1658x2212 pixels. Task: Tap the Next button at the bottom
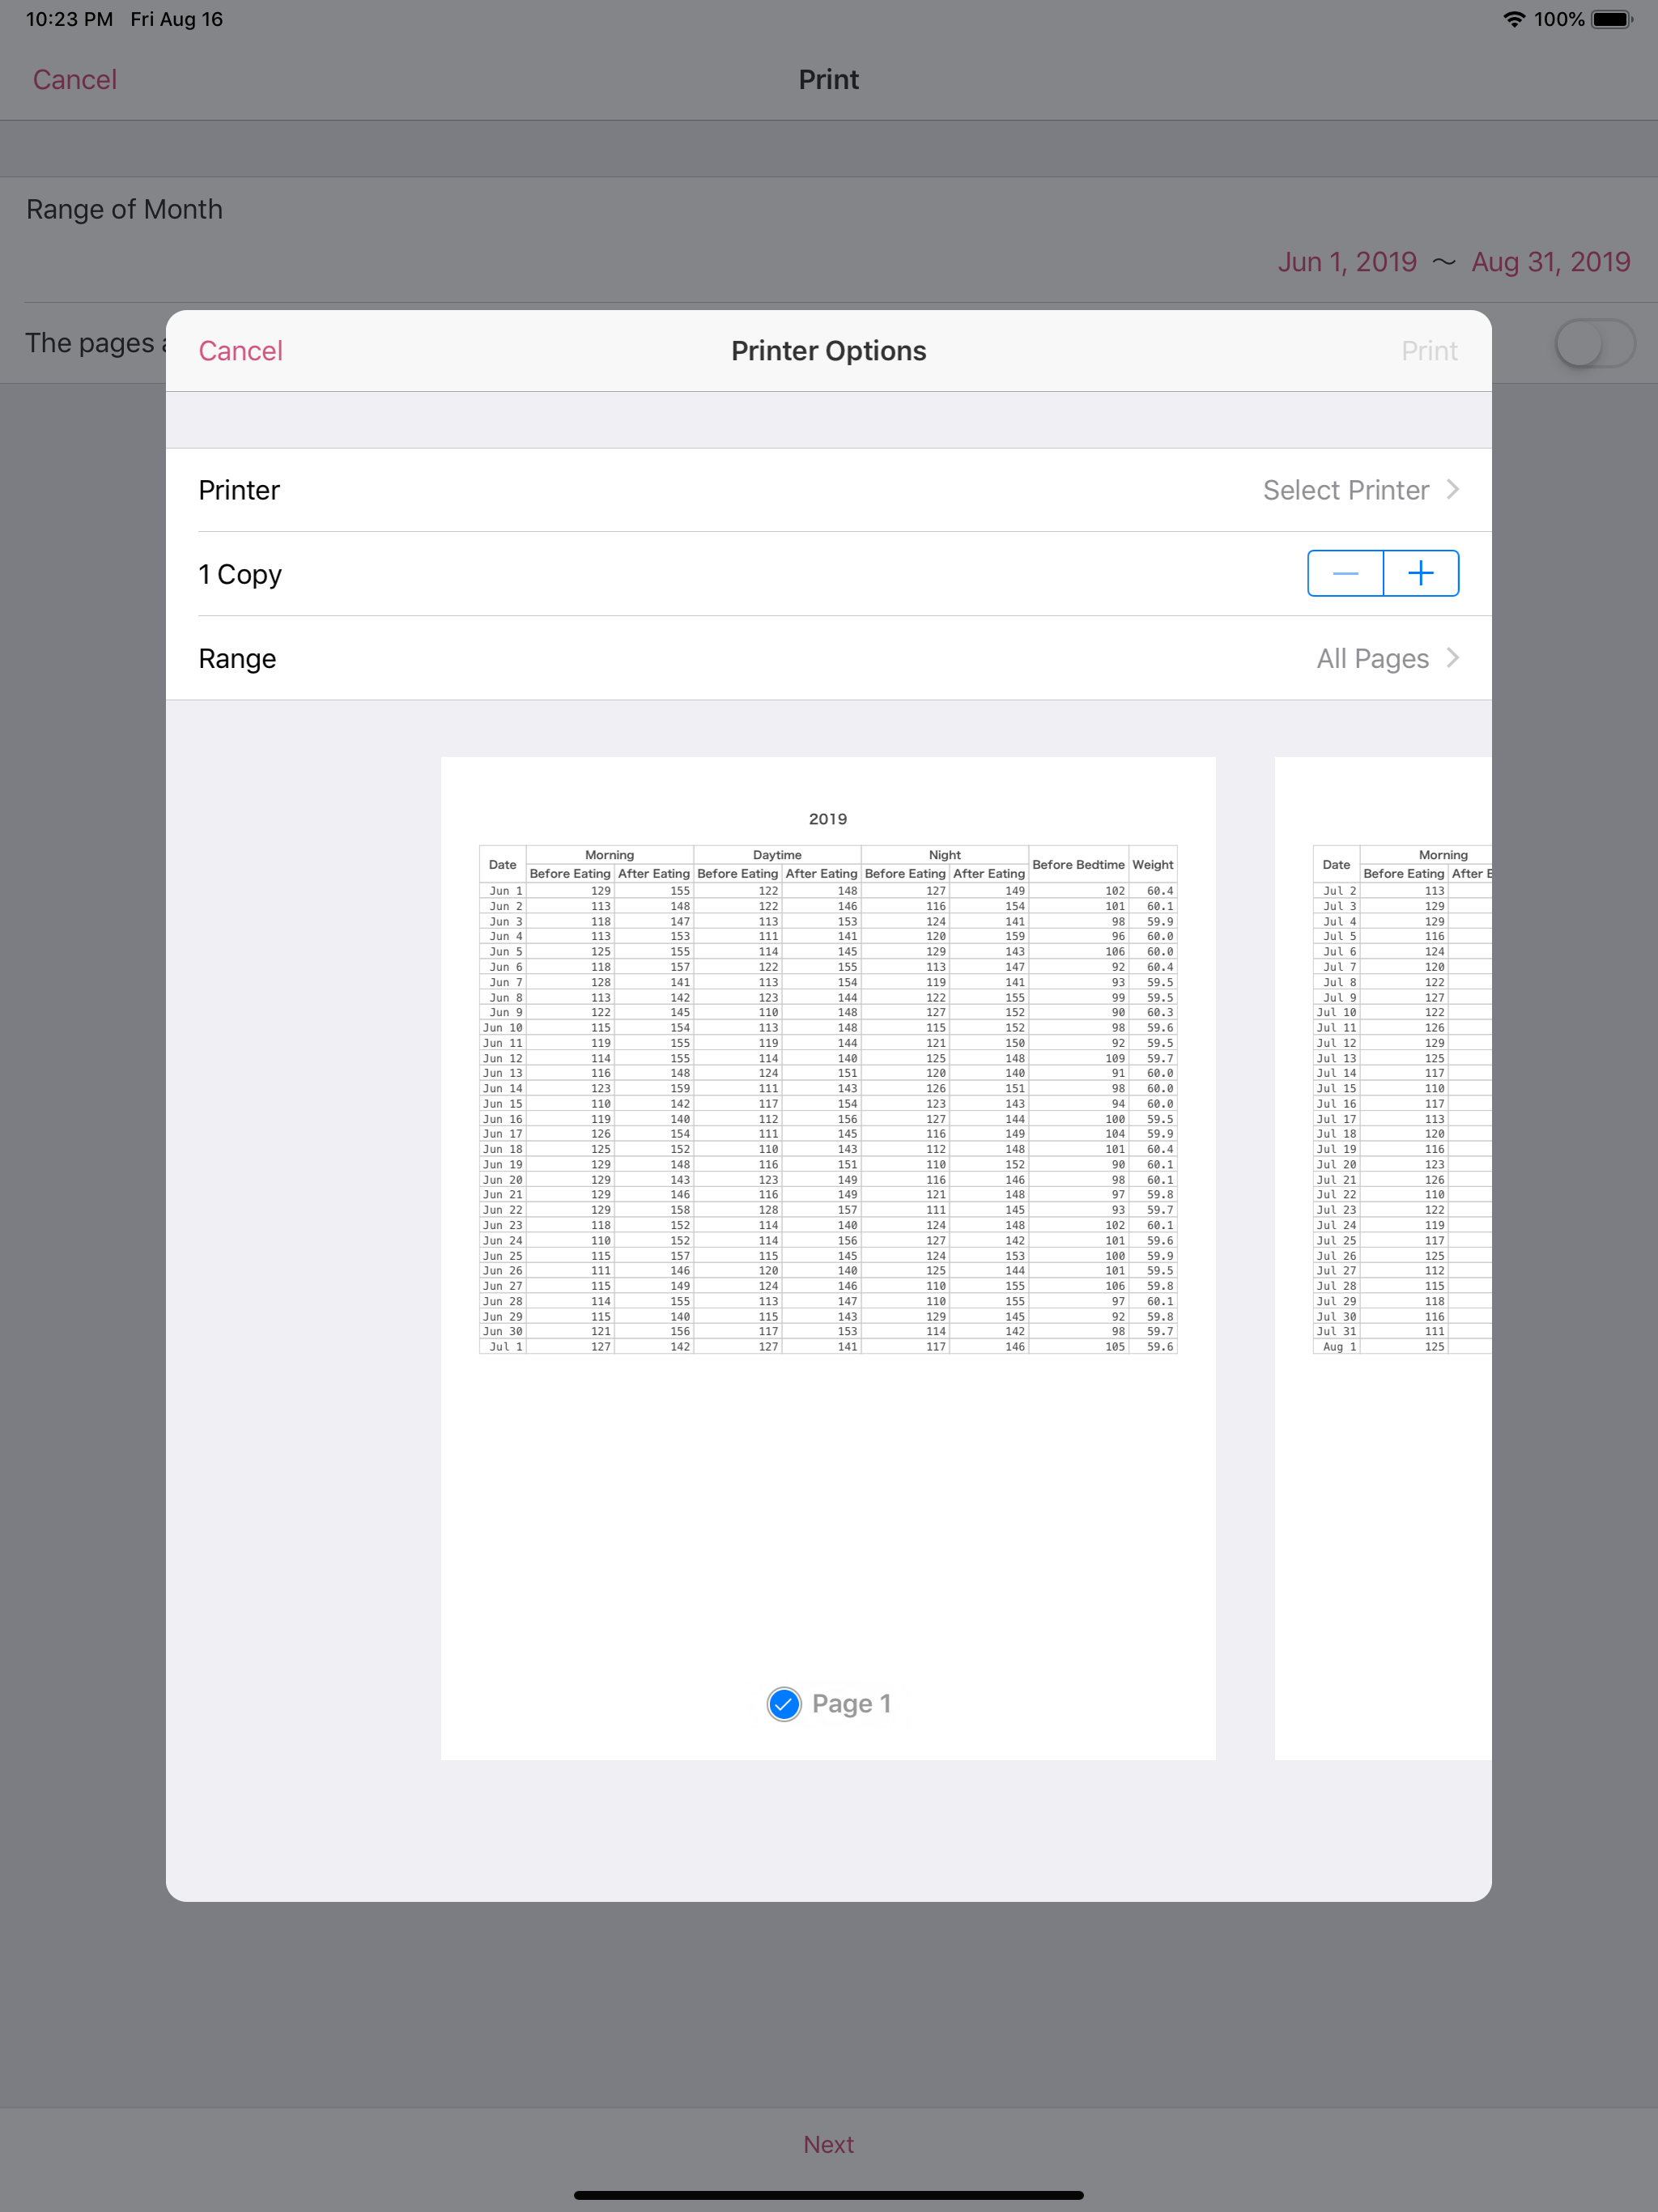[829, 2144]
